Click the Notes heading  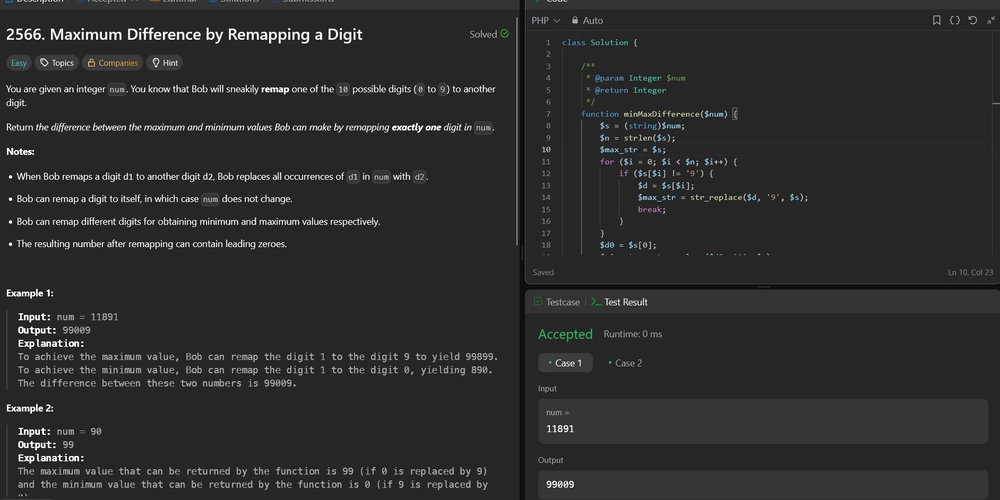point(20,152)
